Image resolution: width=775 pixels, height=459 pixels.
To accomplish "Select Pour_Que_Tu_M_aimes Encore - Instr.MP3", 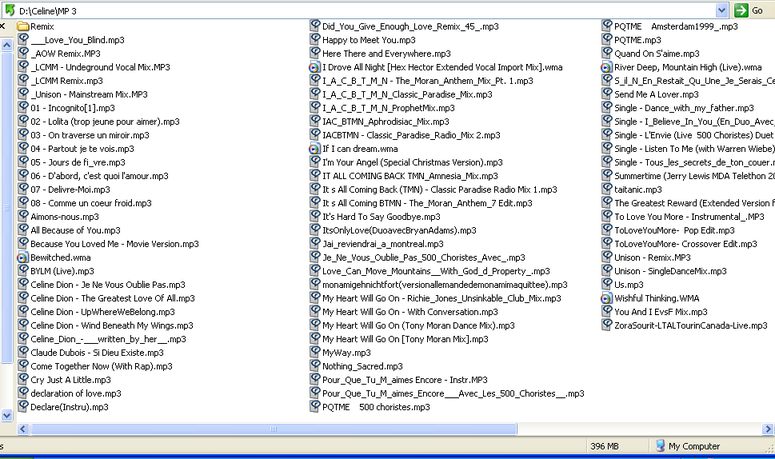I will (x=405, y=380).
